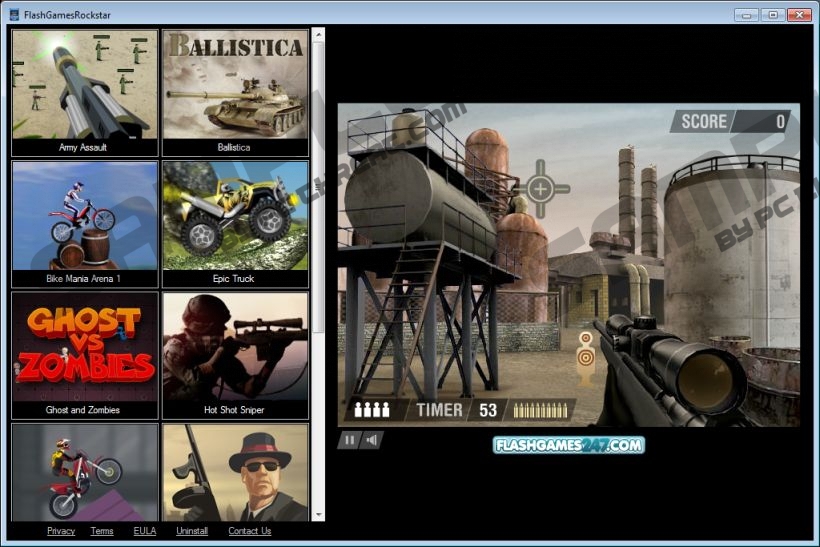Open the Privacy link
The width and height of the screenshot is (820, 547).
pyautogui.click(x=61, y=531)
